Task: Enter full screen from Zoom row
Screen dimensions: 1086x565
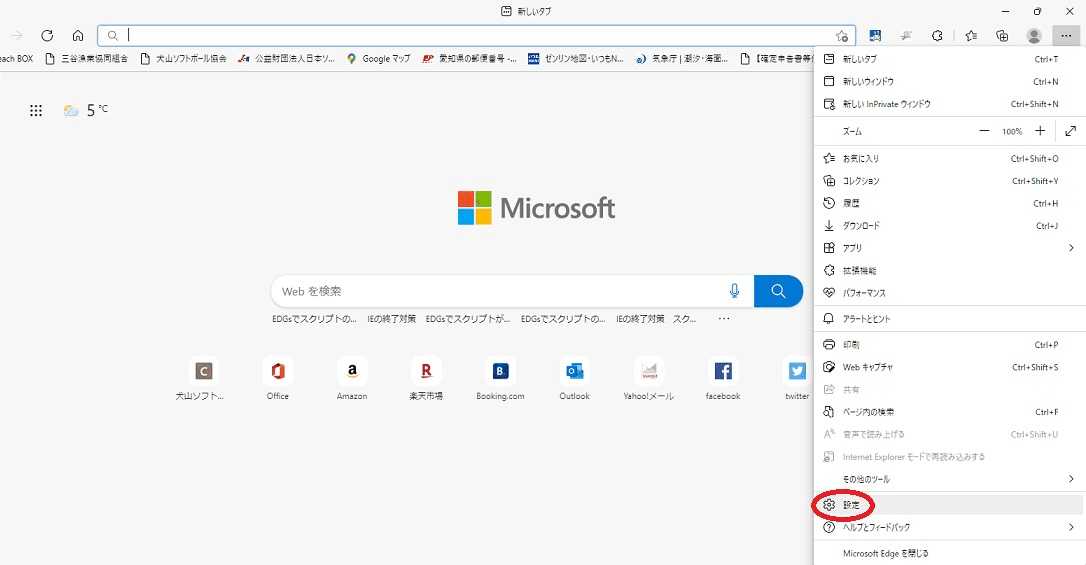Action: pos(1071,131)
